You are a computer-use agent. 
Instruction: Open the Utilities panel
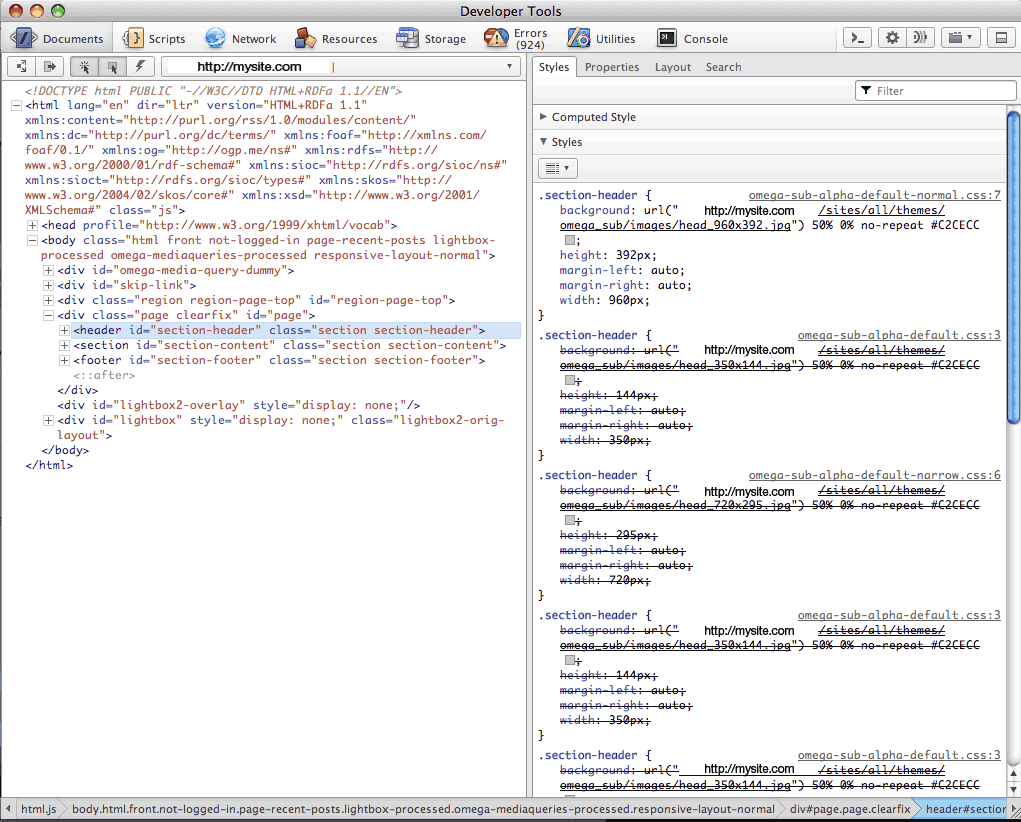(601, 38)
